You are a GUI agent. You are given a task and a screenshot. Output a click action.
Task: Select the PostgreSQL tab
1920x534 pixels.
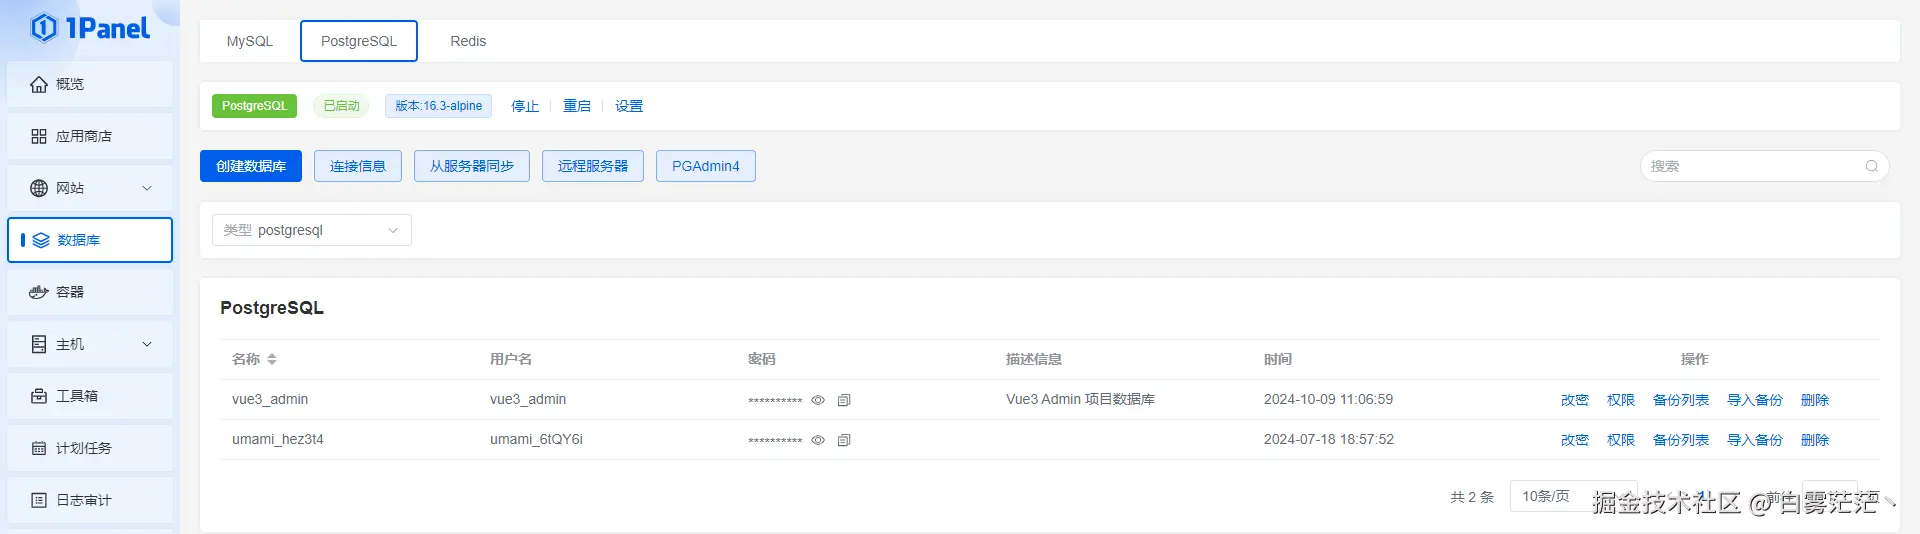[x=359, y=41]
